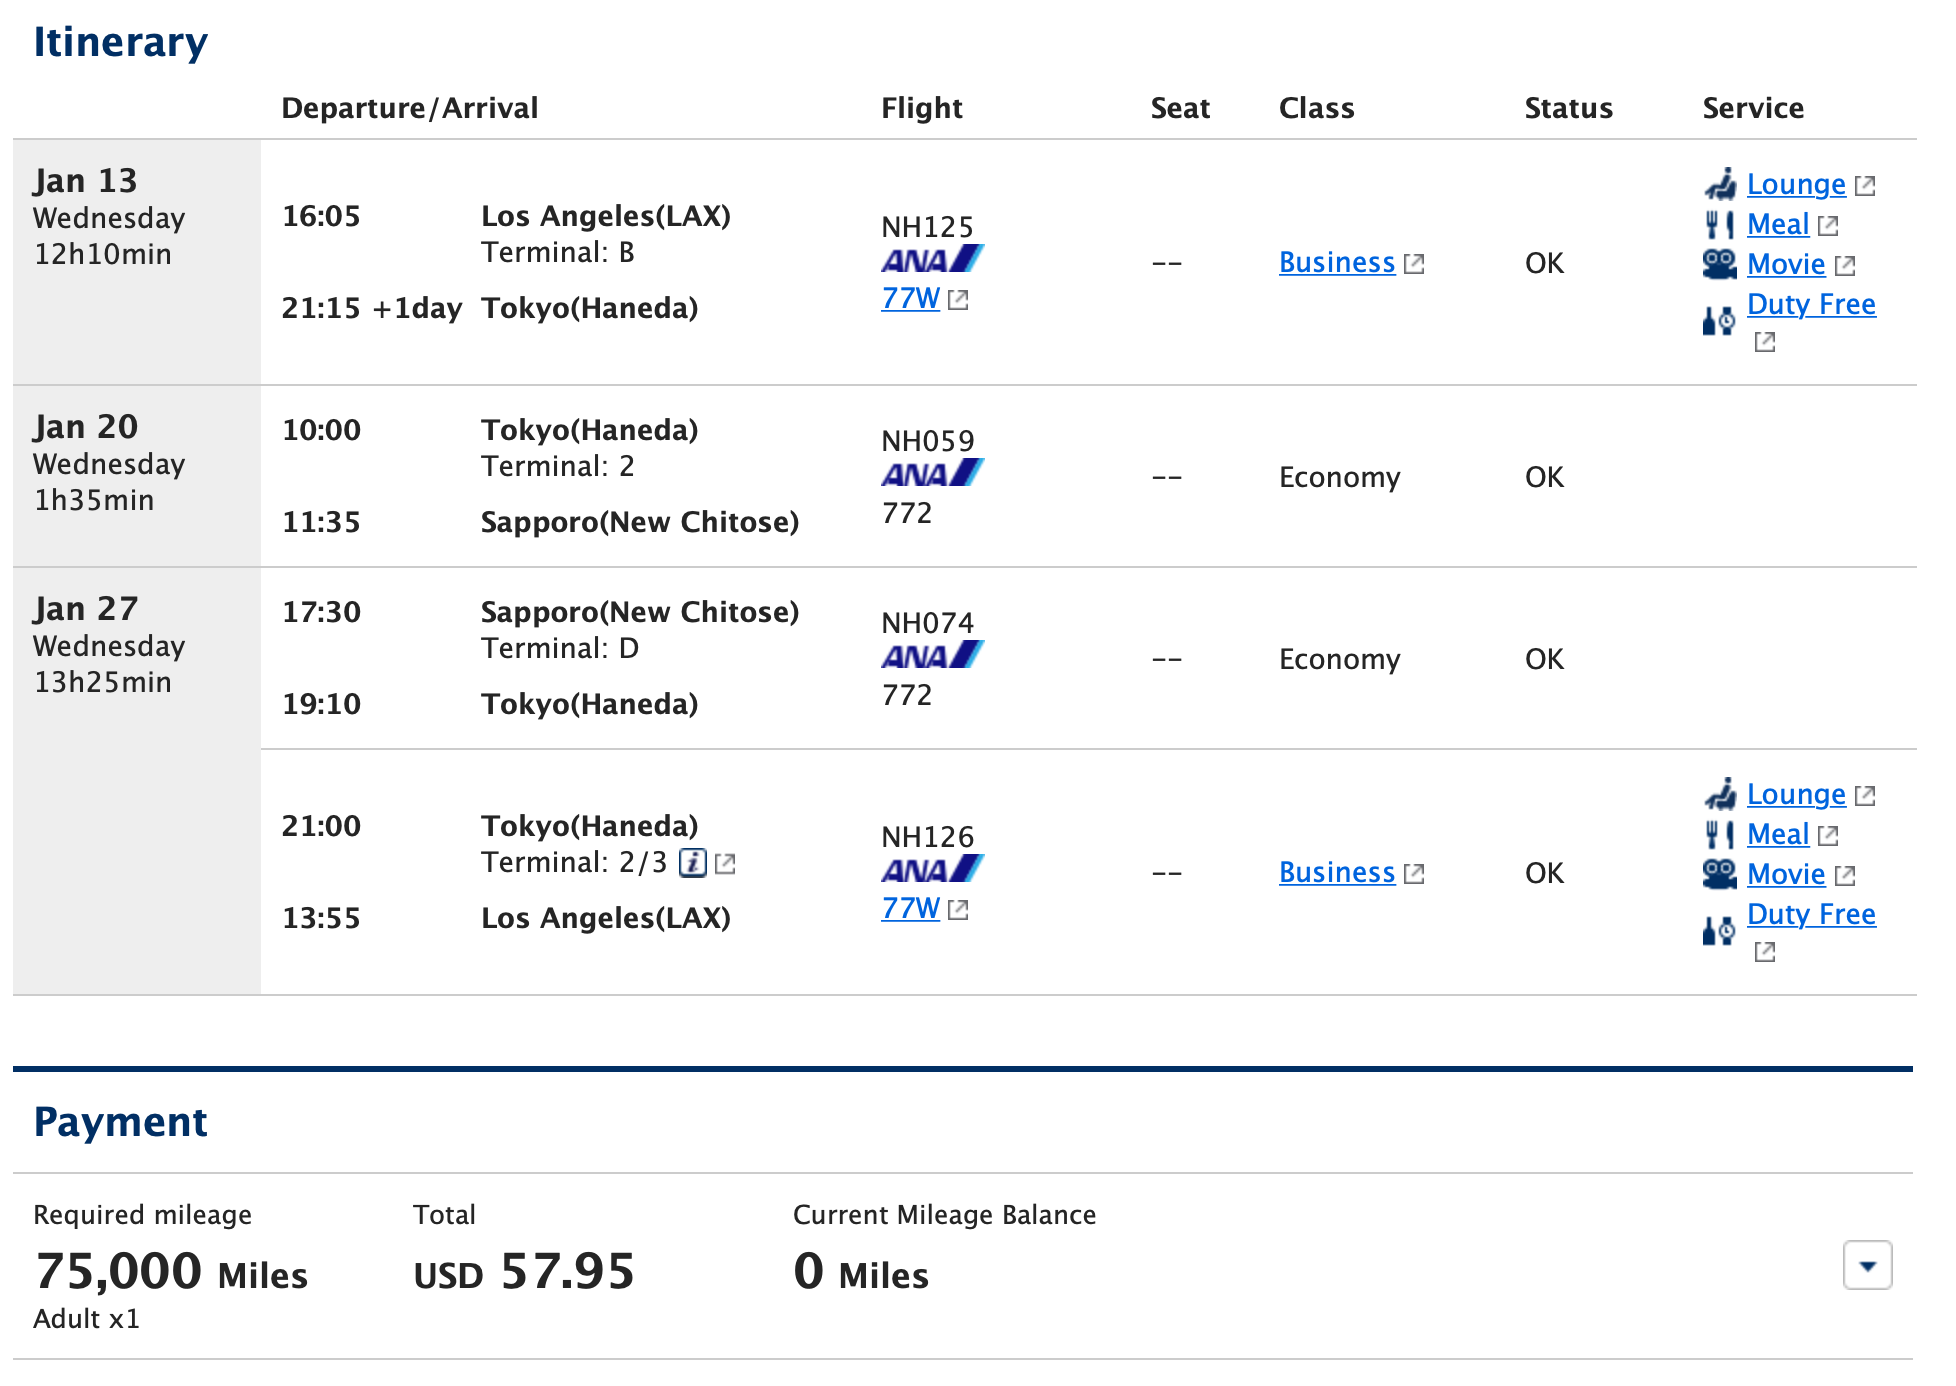Screen dimensions: 1956x1386
Task: Open the aircraft link 77W for NH125
Action: pyautogui.click(x=910, y=297)
